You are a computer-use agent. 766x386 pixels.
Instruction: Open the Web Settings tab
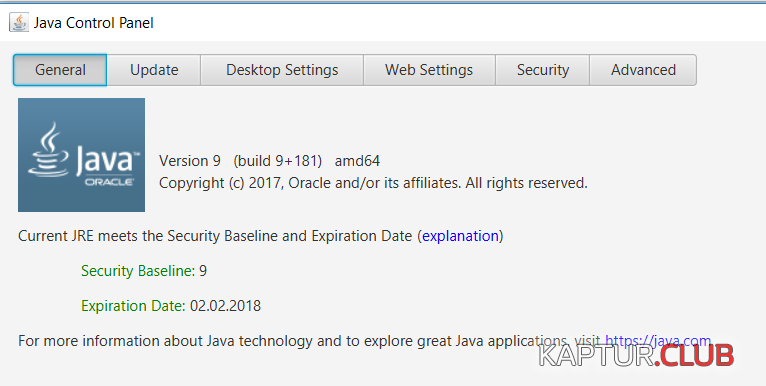(429, 70)
